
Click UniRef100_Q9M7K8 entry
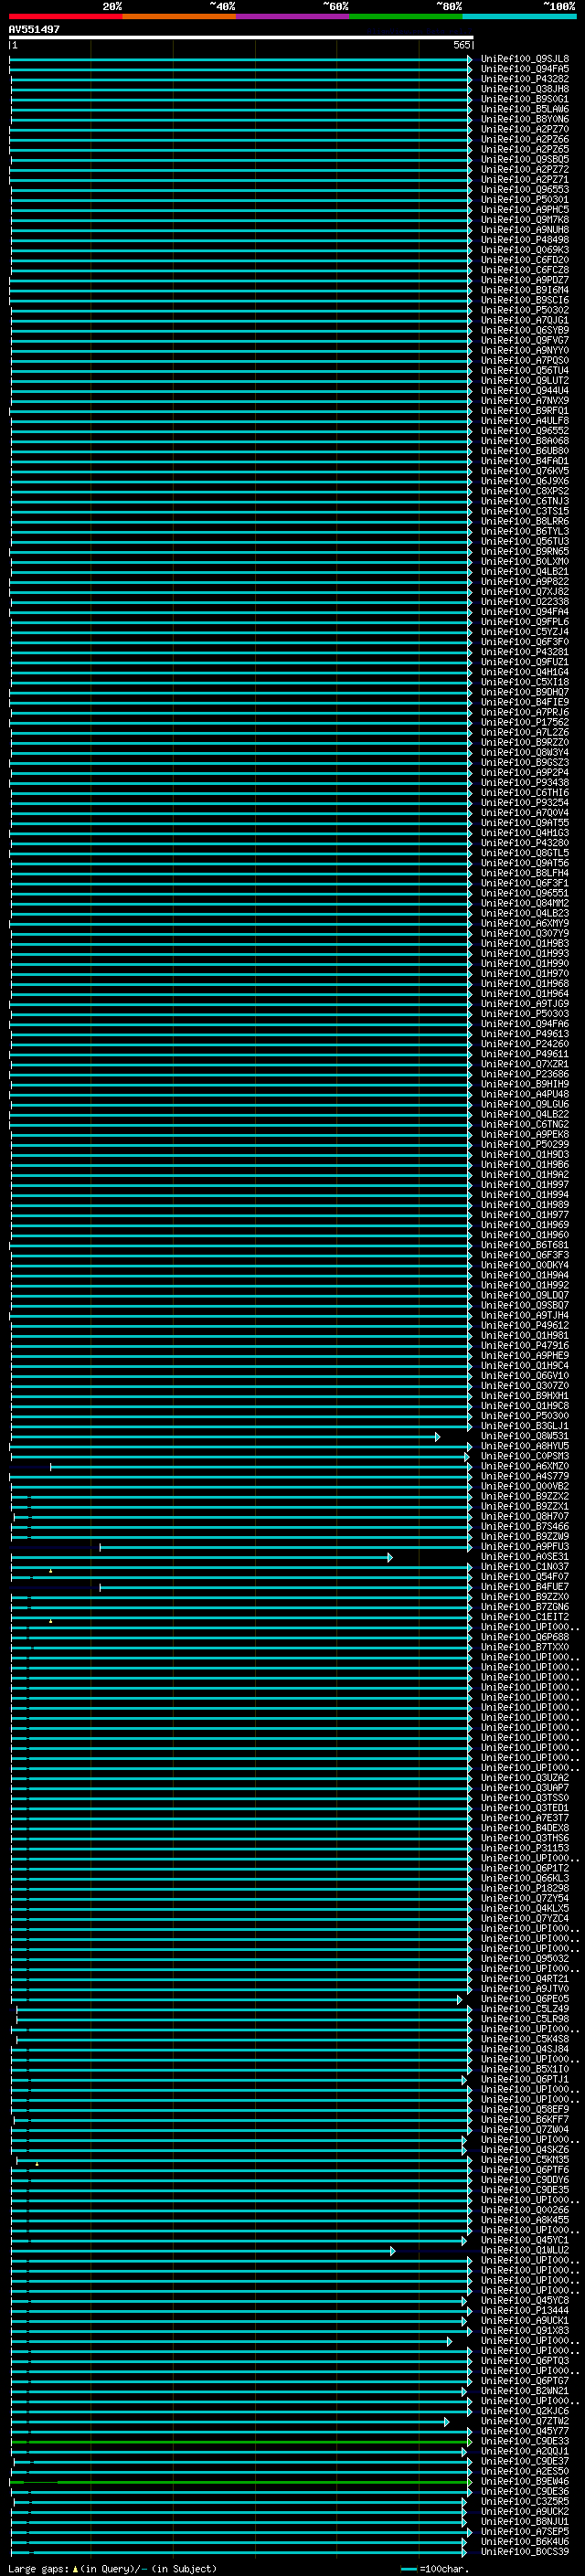coord(525,220)
